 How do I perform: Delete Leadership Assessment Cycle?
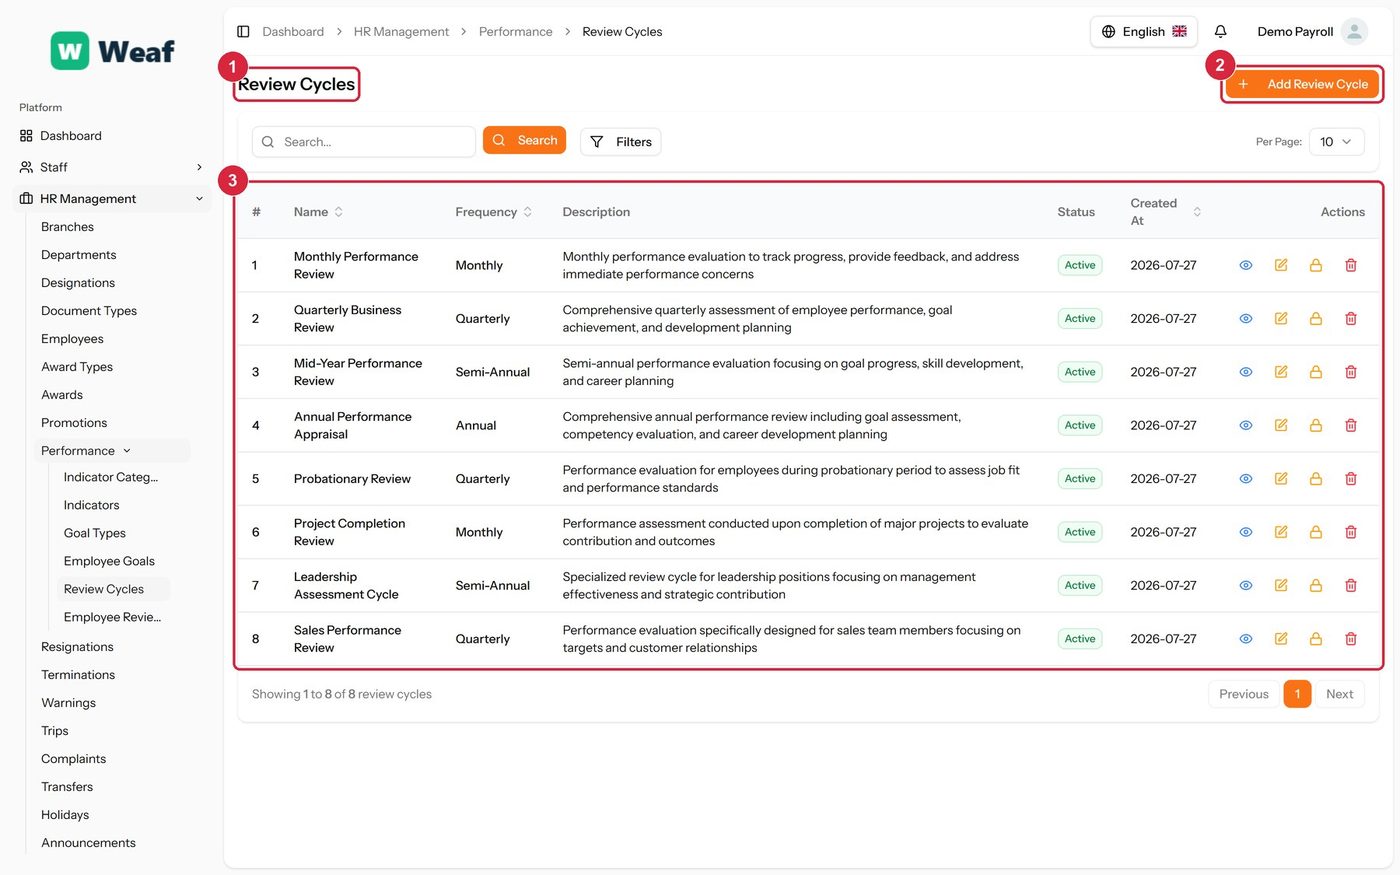(x=1351, y=585)
